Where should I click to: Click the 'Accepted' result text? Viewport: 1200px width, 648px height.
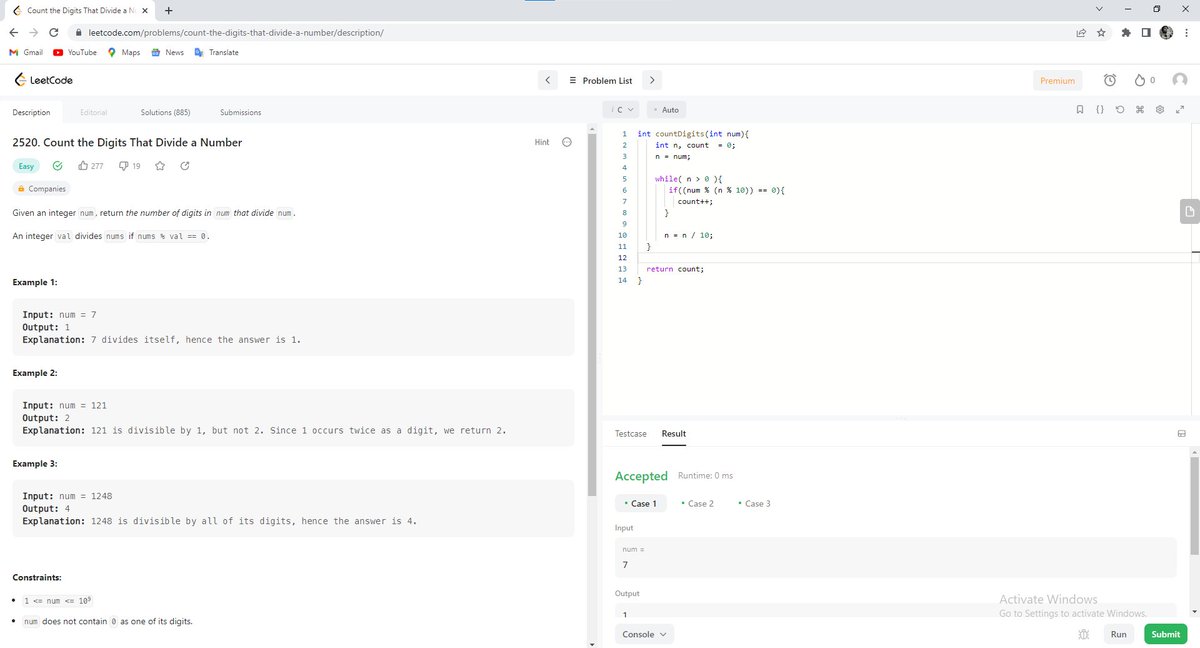(x=641, y=476)
